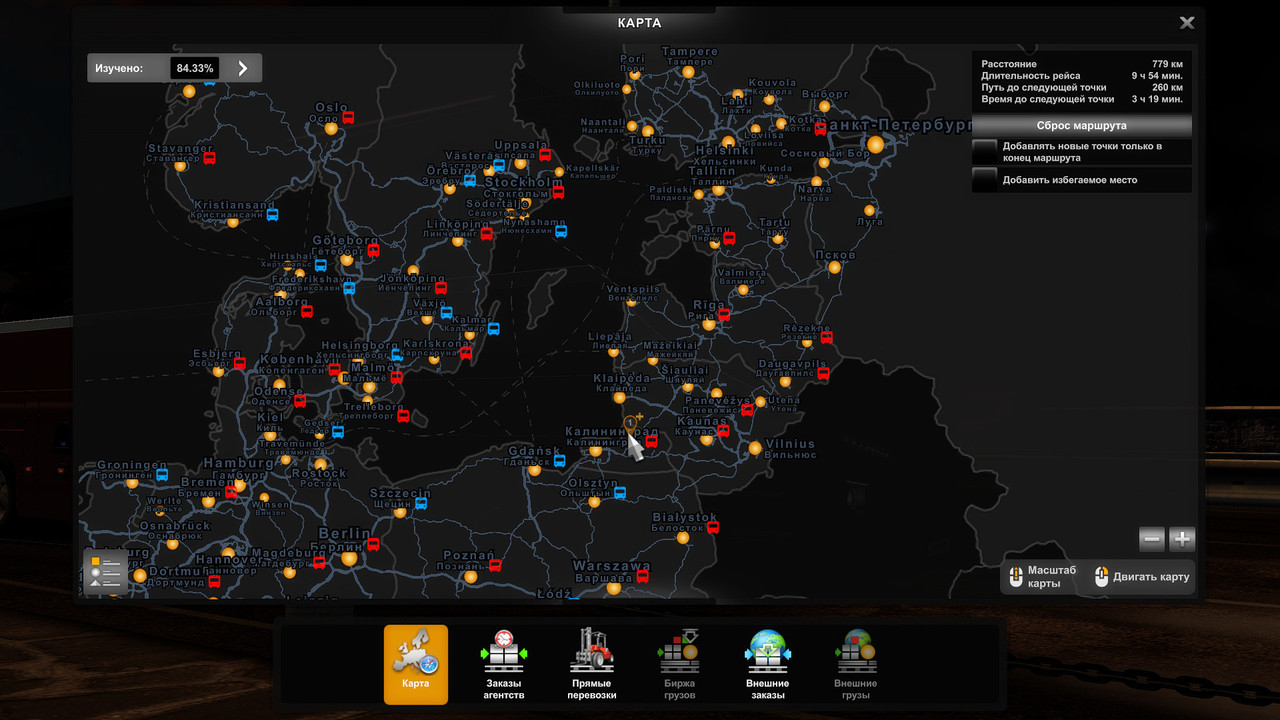Click the red garage icon near Oslo
Screen dimensions: 1280x720
coord(348,117)
